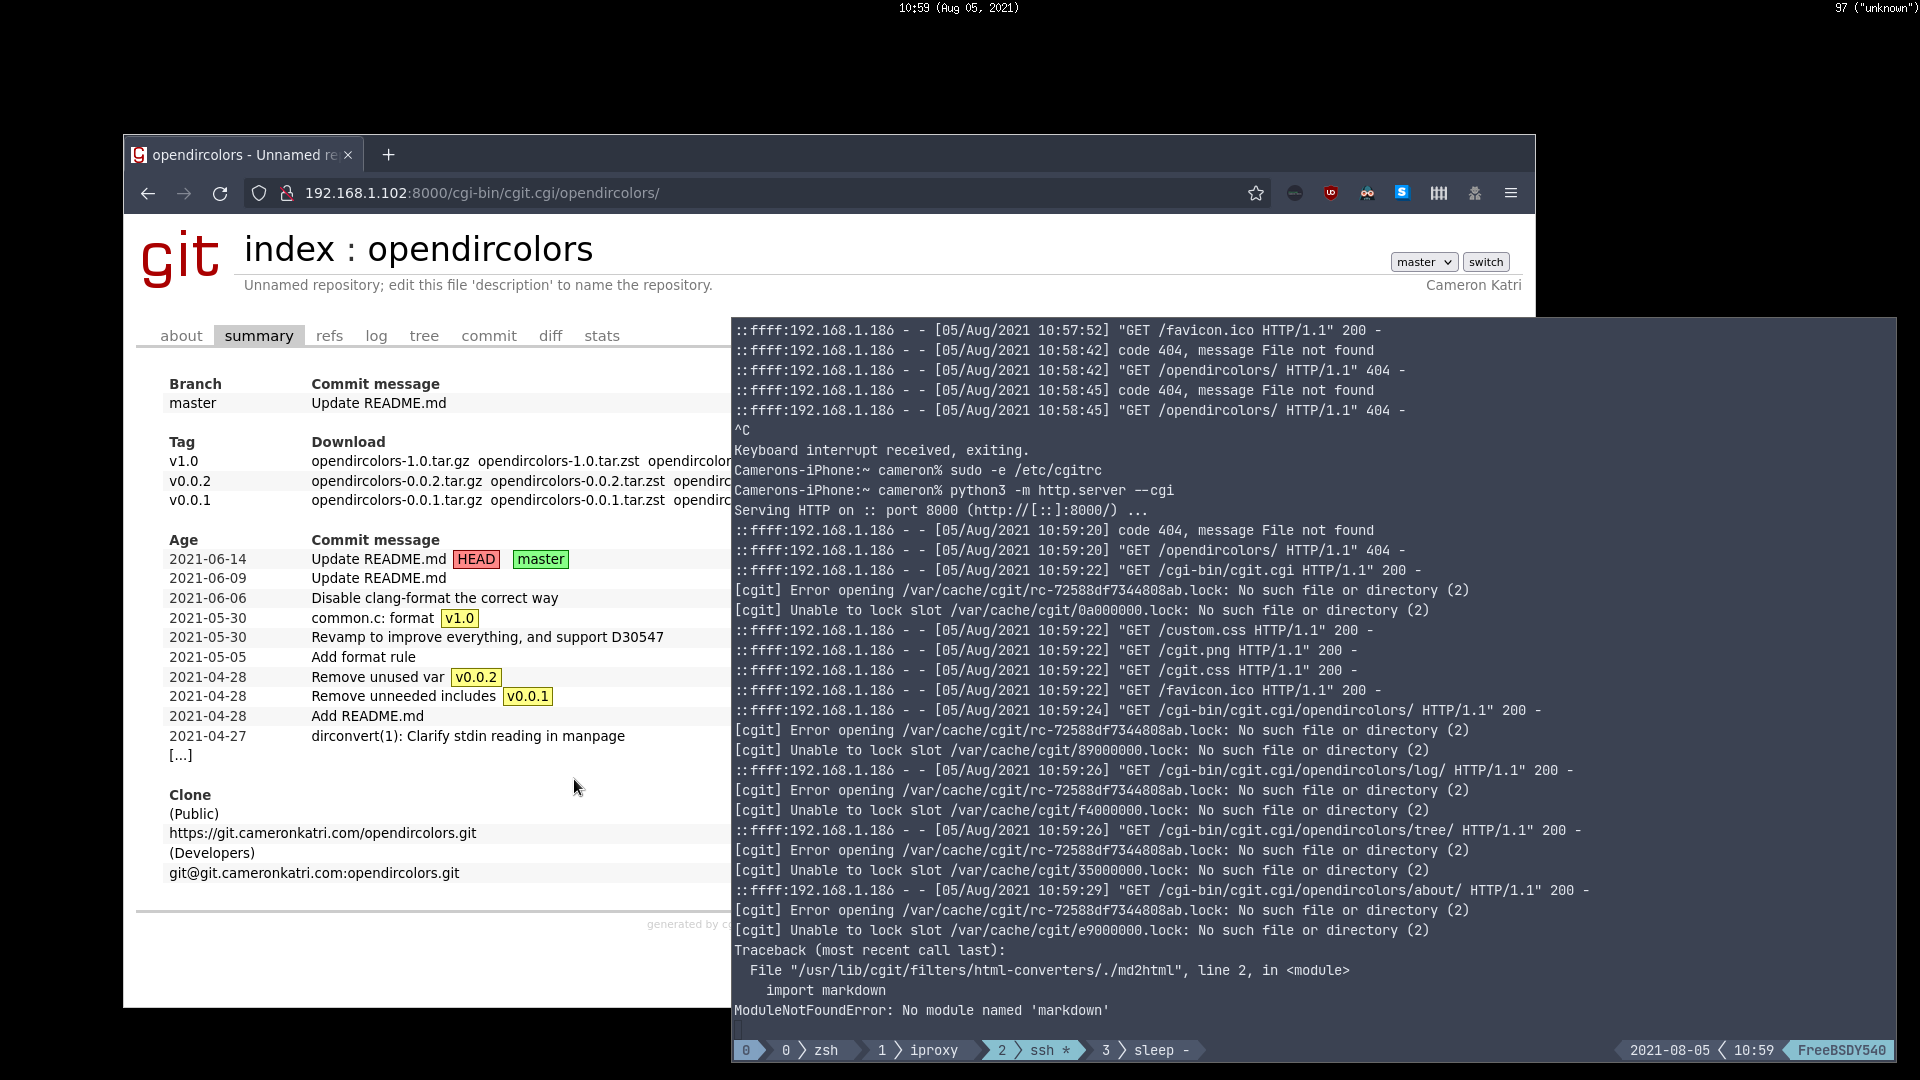Click the uBlock Origin extension icon
1920x1080 pixels.
[x=1330, y=193]
